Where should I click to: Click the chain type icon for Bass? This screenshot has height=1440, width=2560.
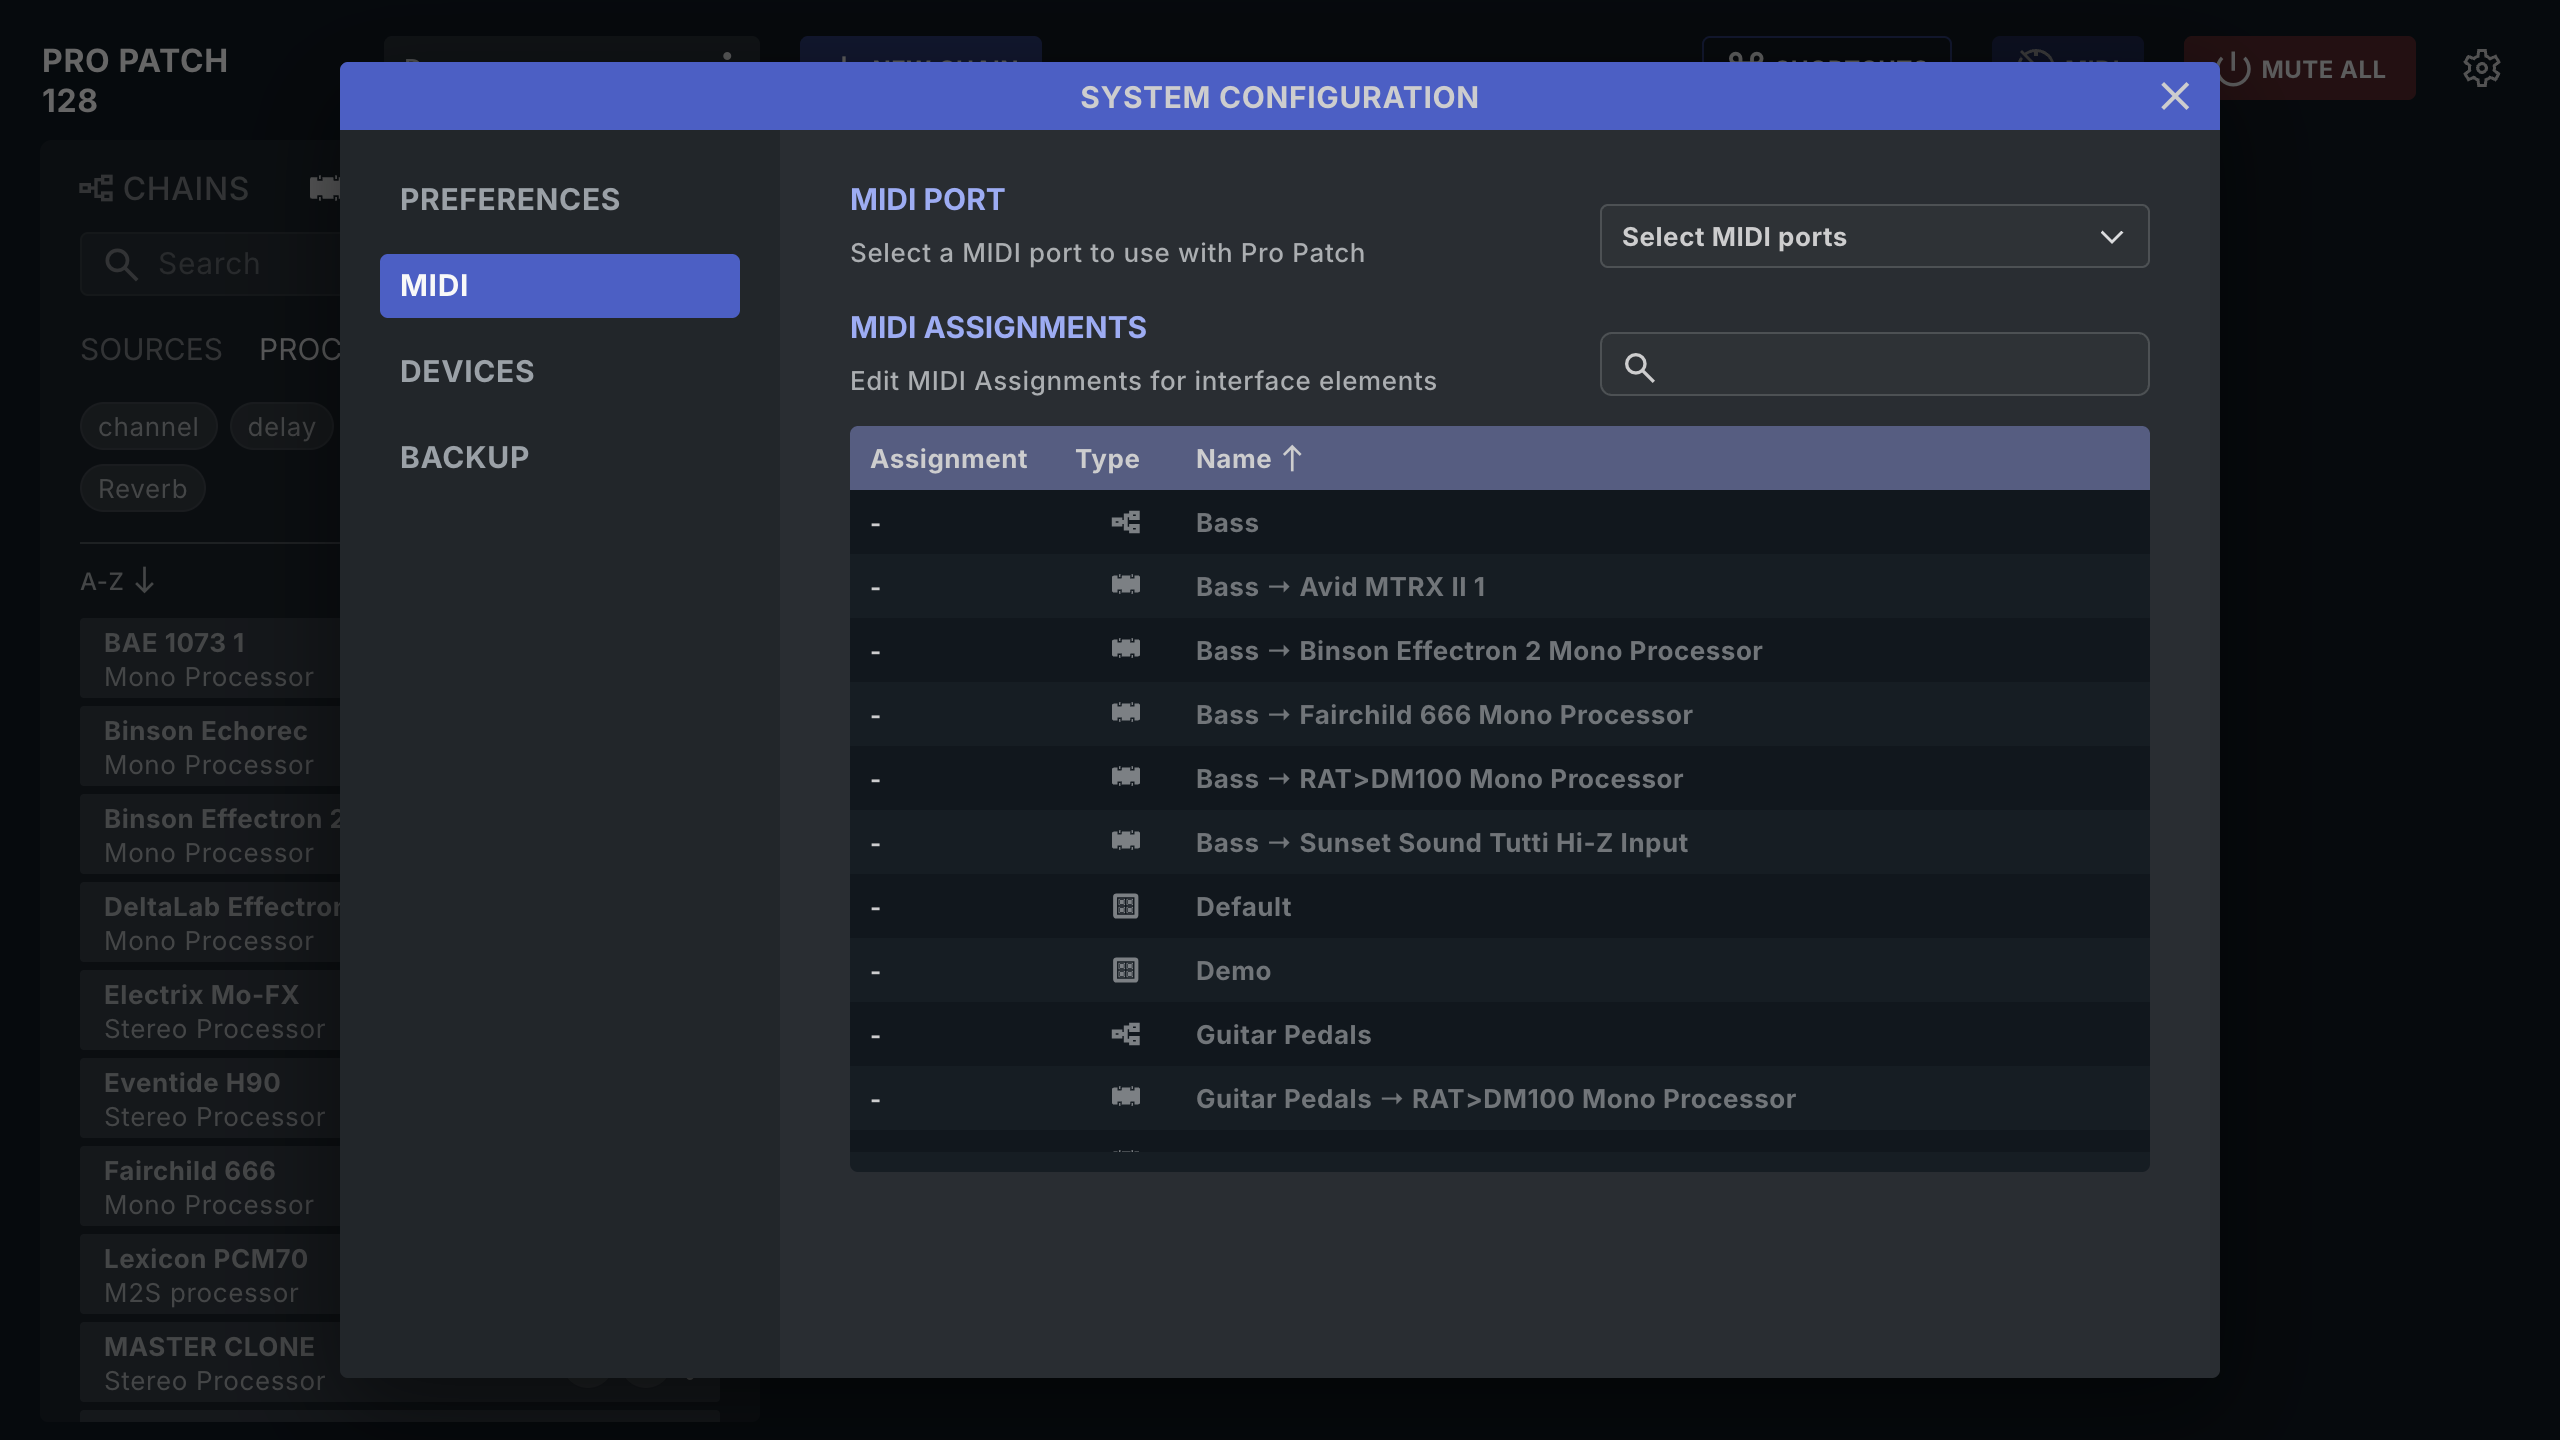tap(1126, 522)
